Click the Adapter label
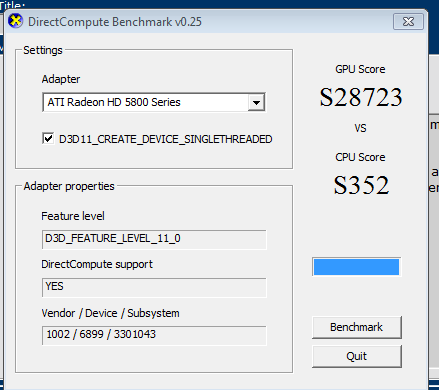 coord(61,79)
